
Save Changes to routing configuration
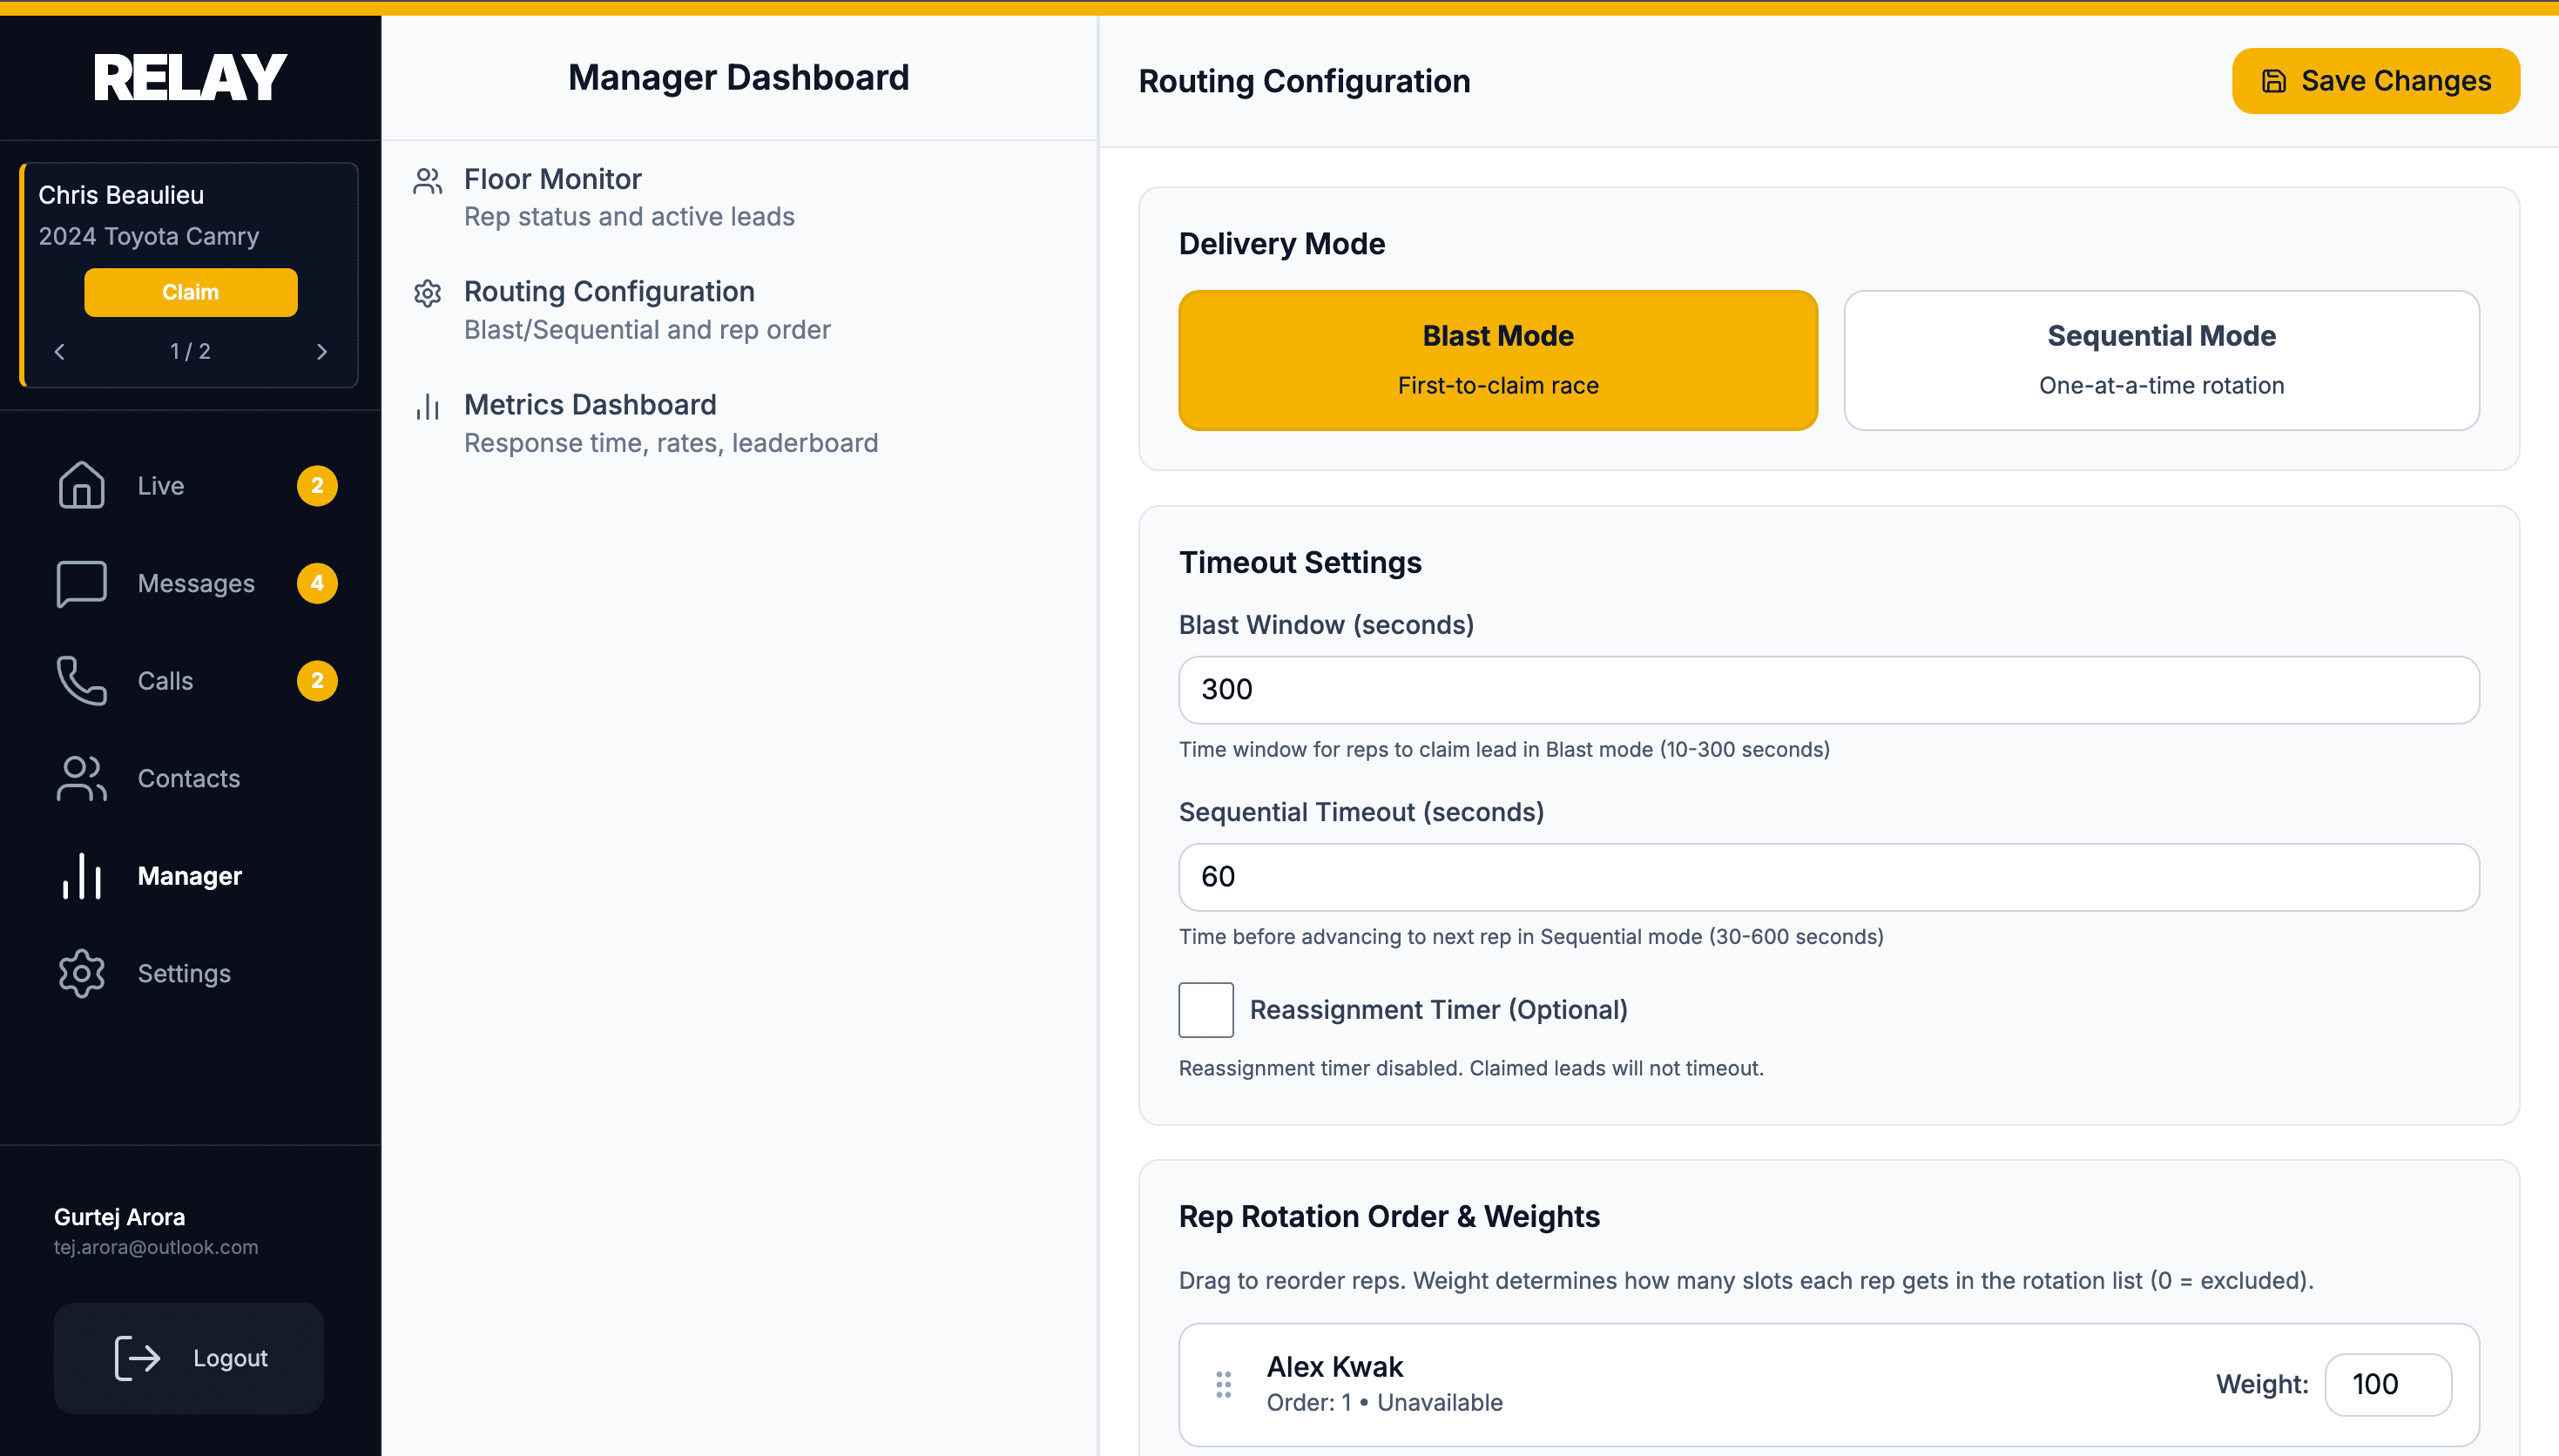point(2375,80)
